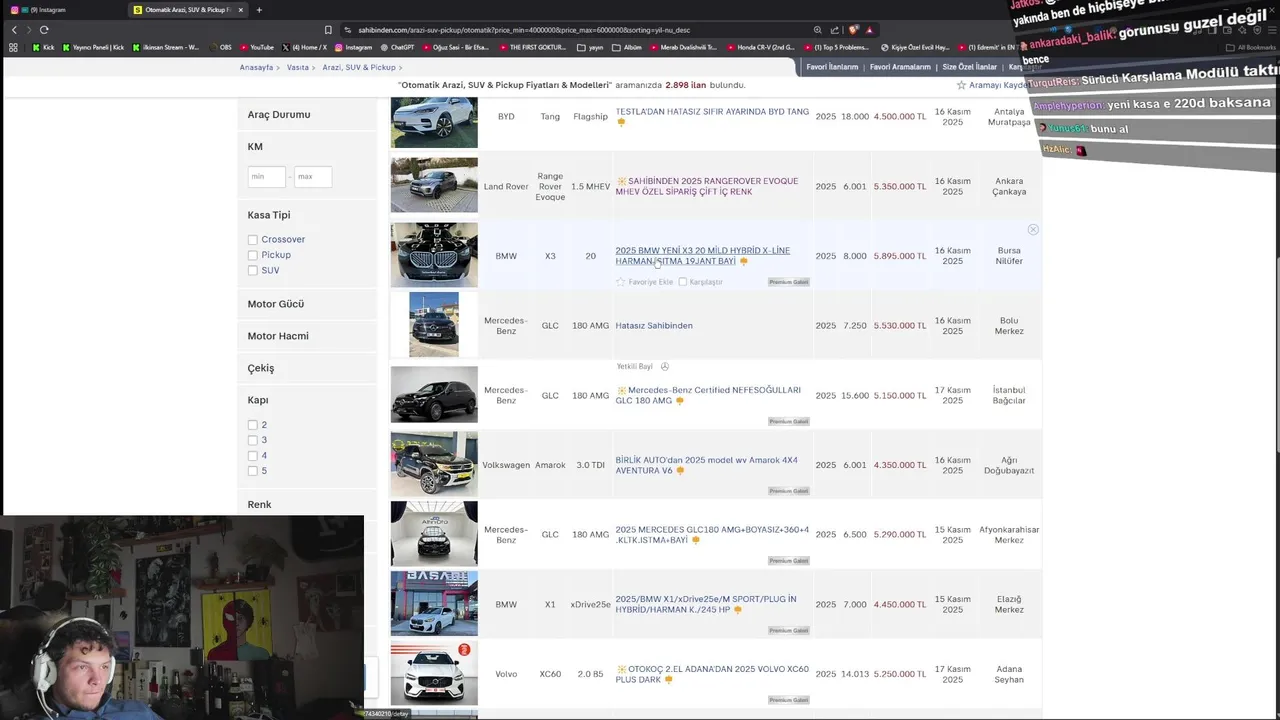This screenshot has height=720, width=1280.
Task: Open Size Özel İlanlar menu item
Action: pyautogui.click(x=970, y=67)
